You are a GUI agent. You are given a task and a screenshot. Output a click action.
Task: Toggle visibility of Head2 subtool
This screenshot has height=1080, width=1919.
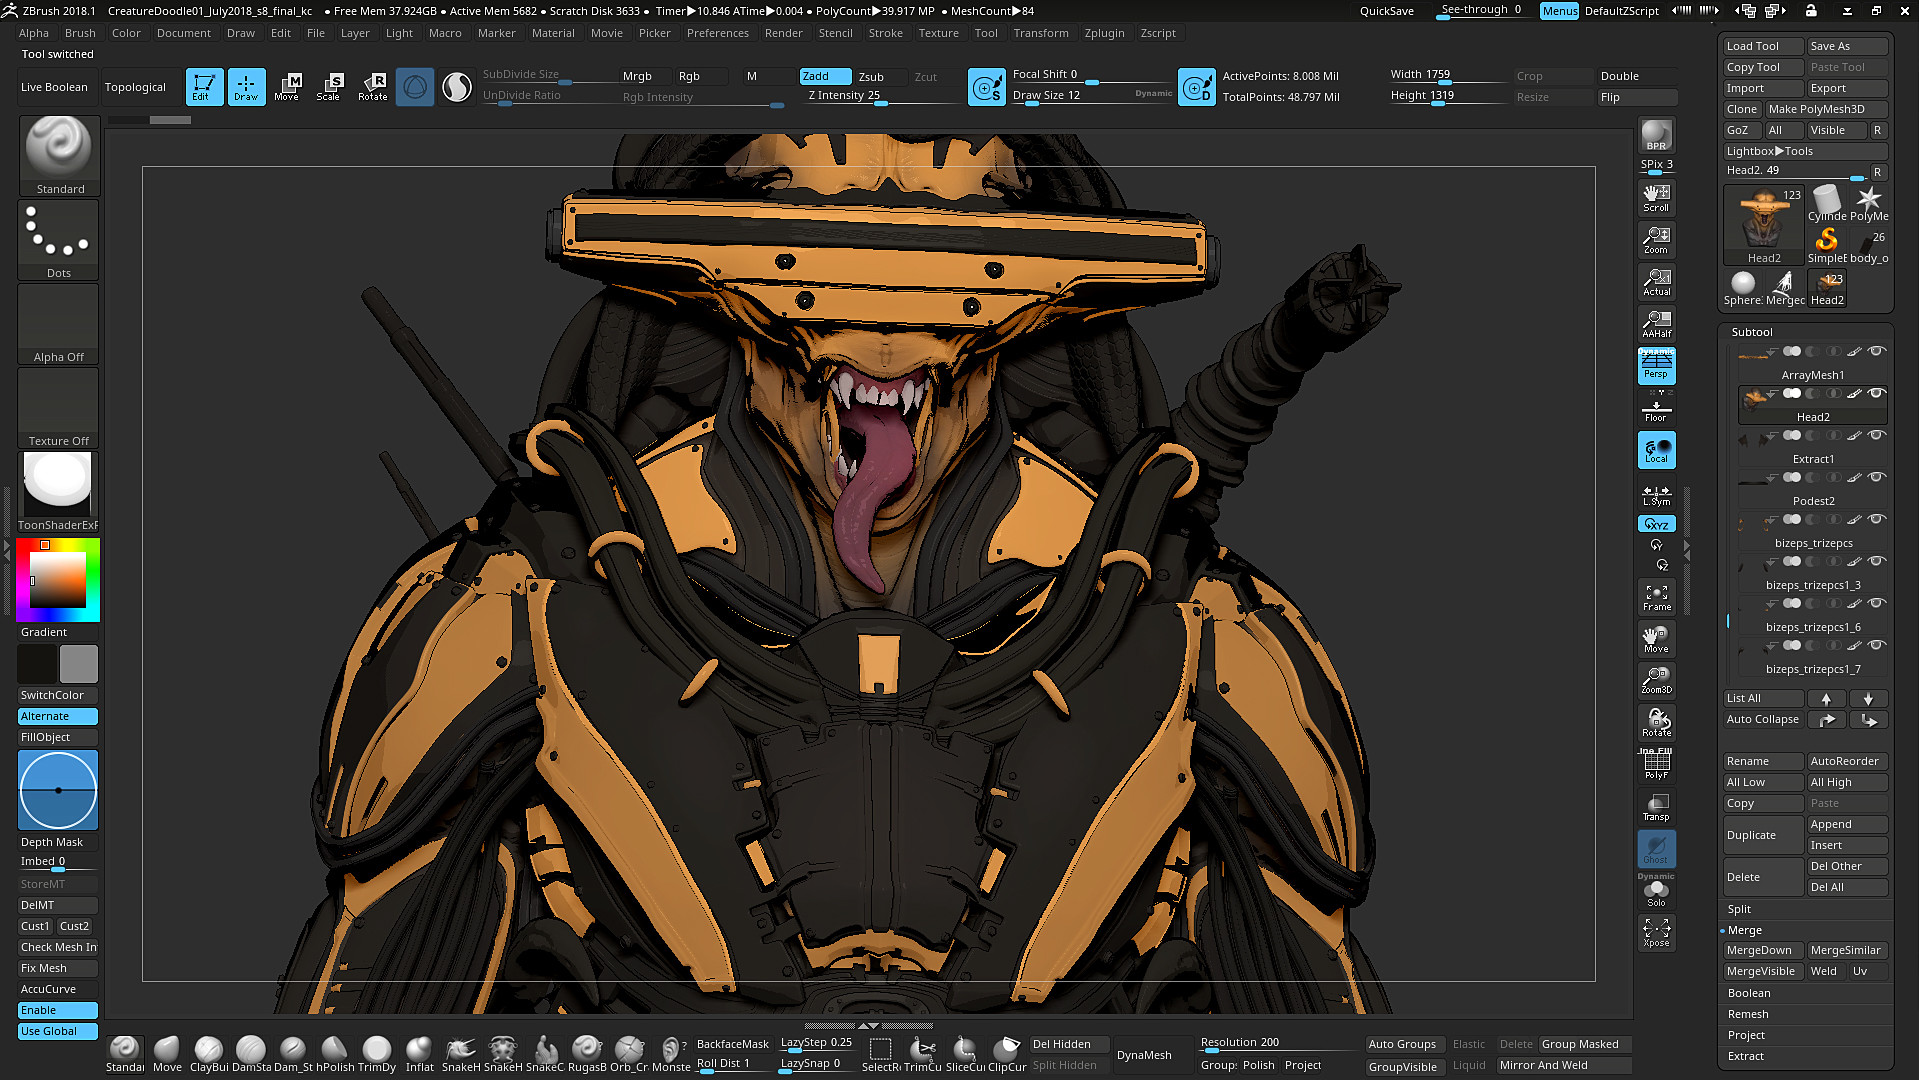(1877, 393)
